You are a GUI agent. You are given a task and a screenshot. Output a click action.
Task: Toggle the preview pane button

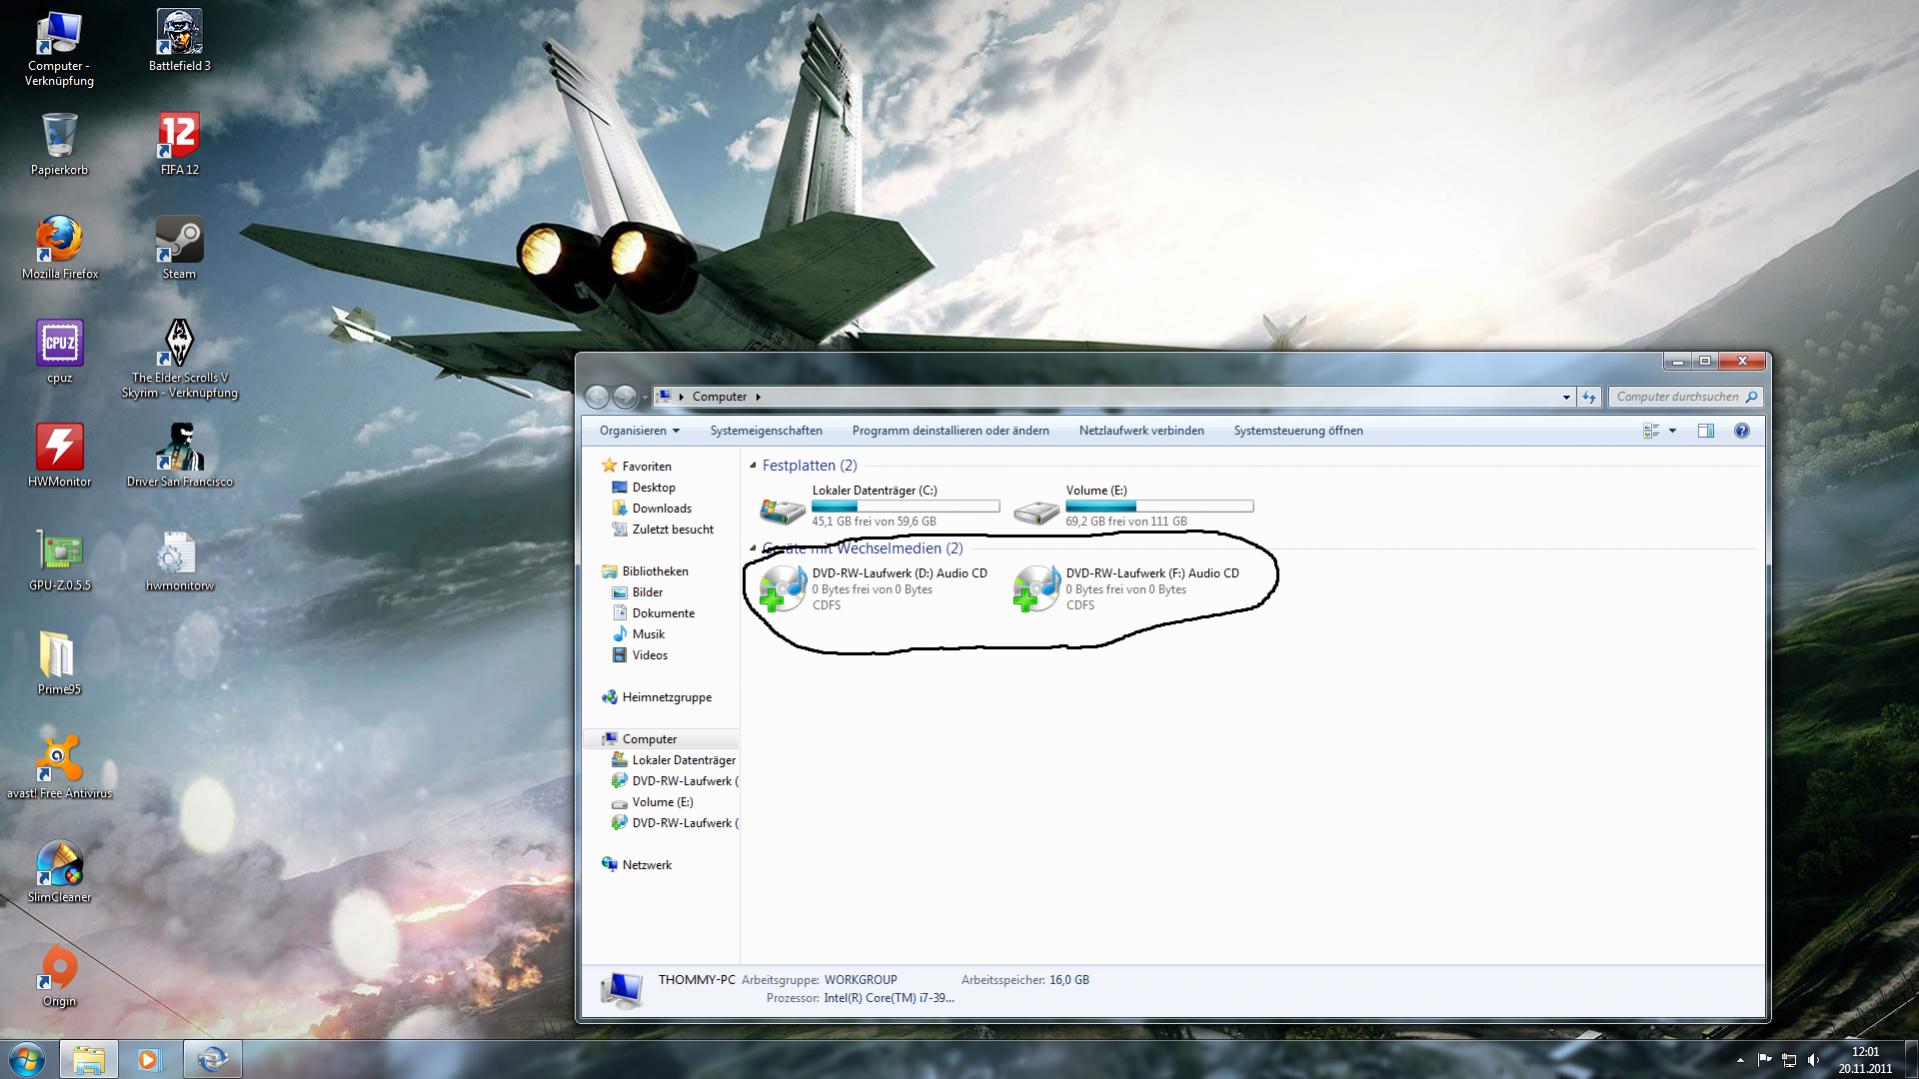[1705, 431]
